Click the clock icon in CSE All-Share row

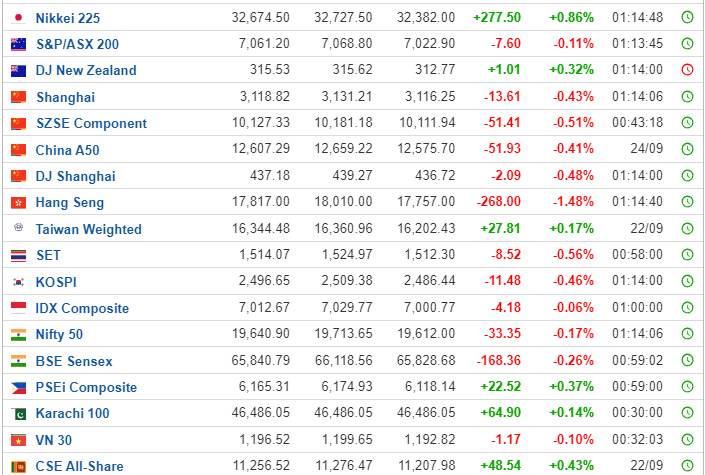pos(687,466)
